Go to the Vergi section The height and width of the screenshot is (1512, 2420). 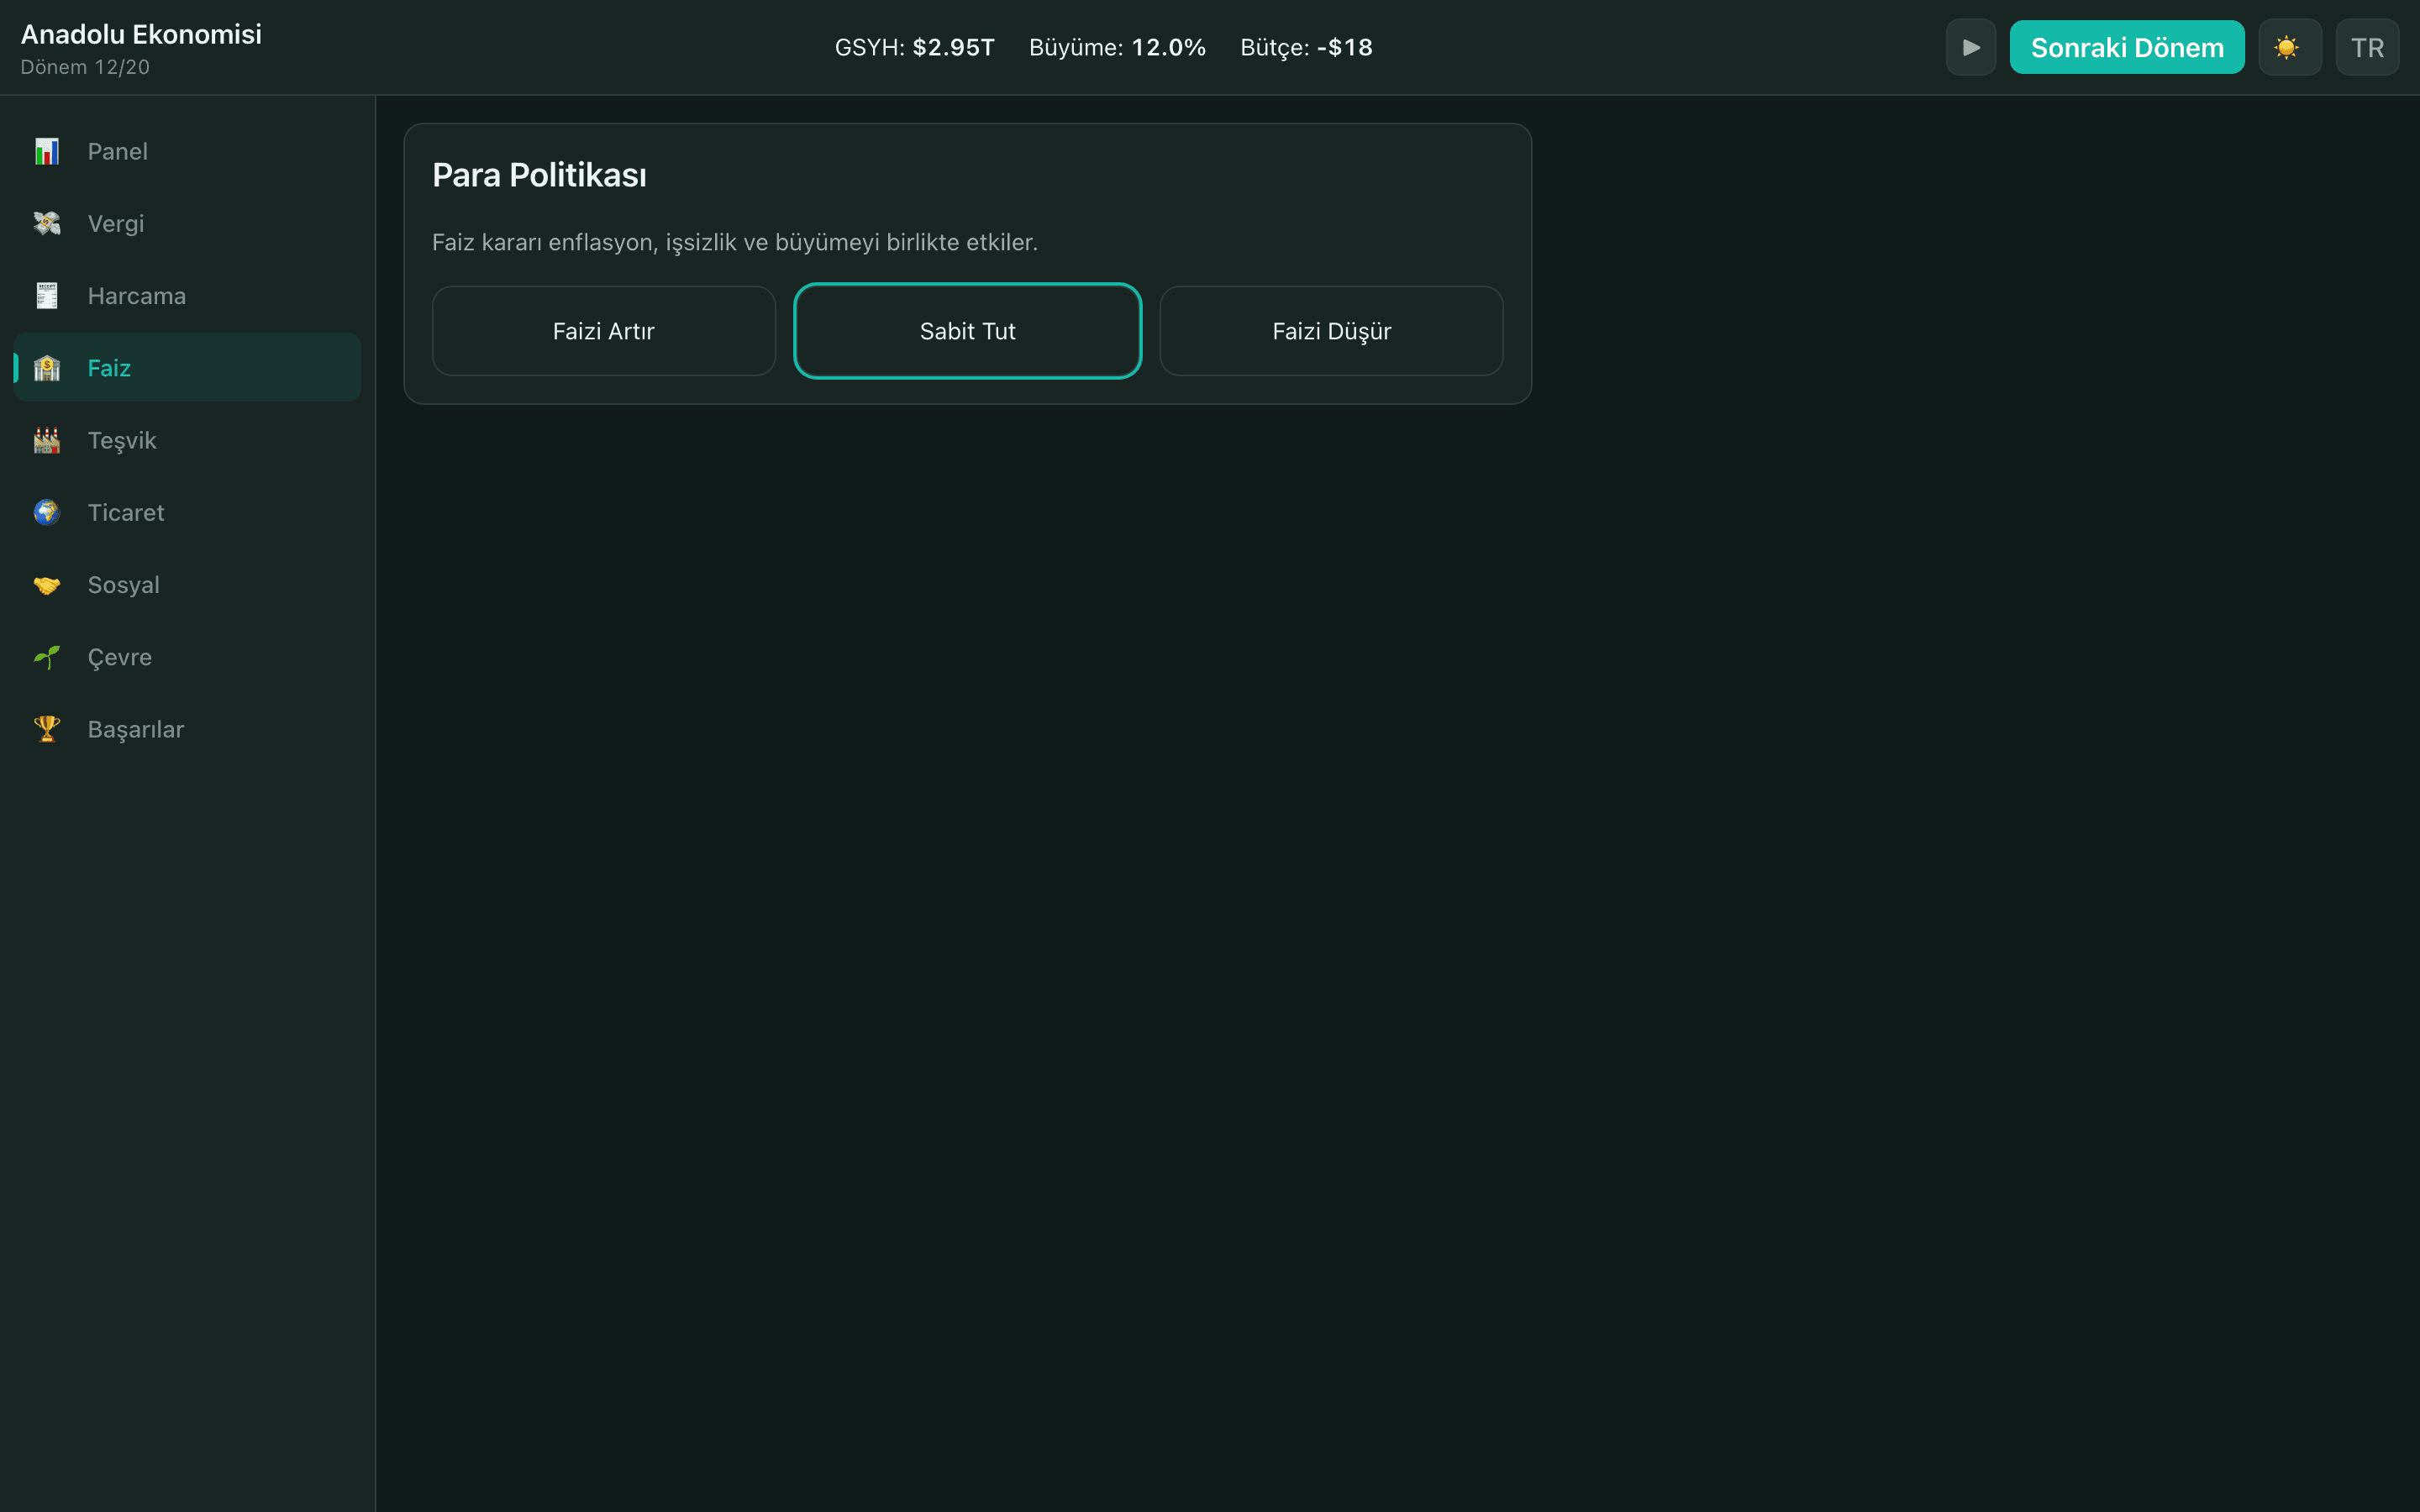pyautogui.click(x=187, y=223)
